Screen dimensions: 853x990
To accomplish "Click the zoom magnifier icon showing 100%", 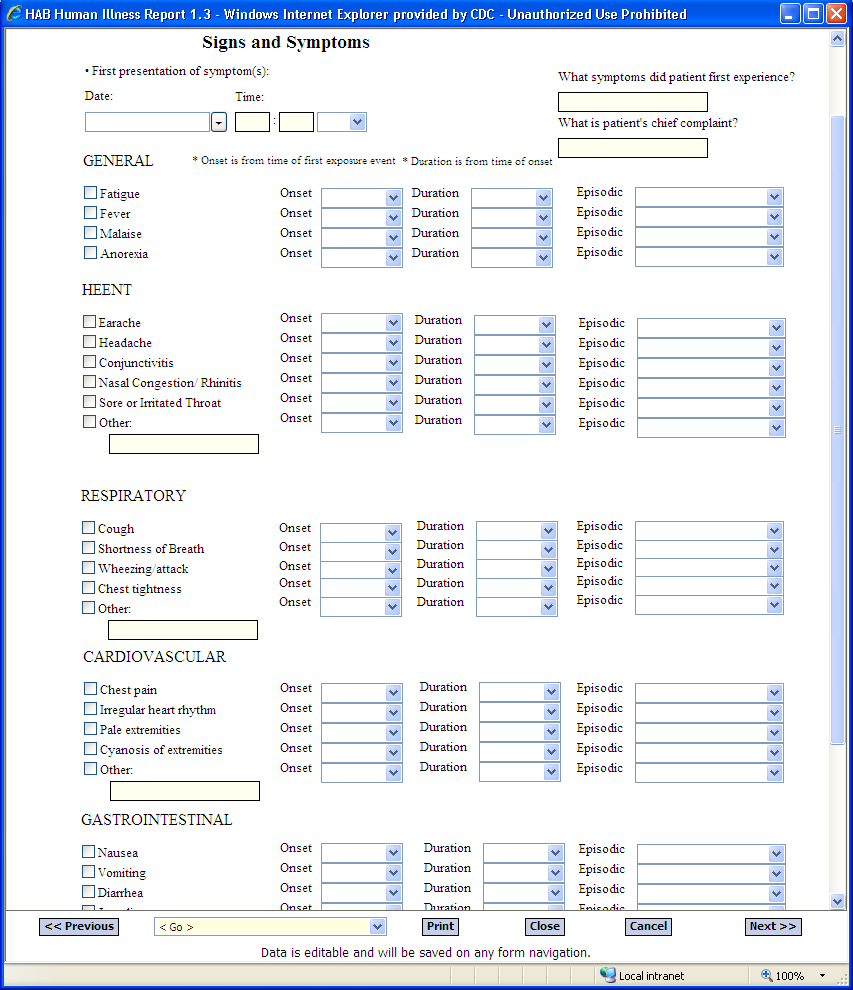I will [767, 975].
